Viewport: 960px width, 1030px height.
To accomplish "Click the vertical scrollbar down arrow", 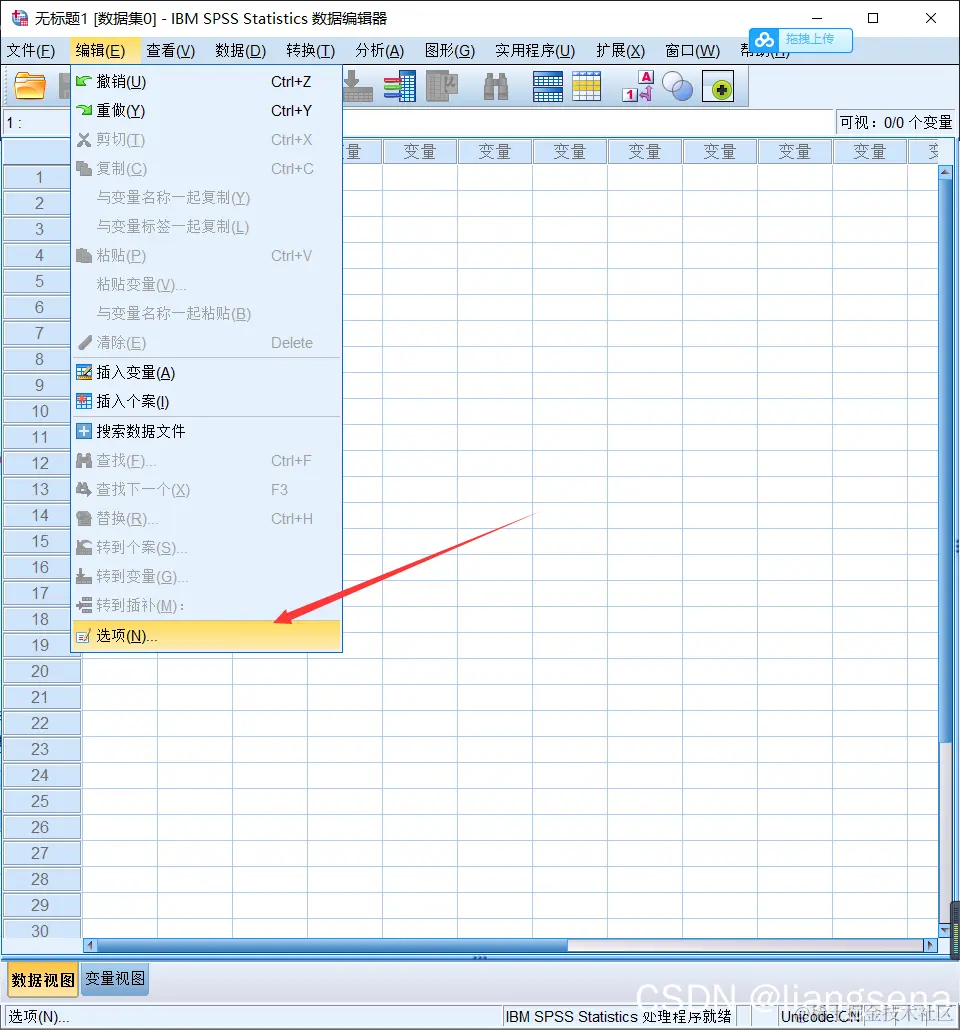I will click(x=945, y=930).
